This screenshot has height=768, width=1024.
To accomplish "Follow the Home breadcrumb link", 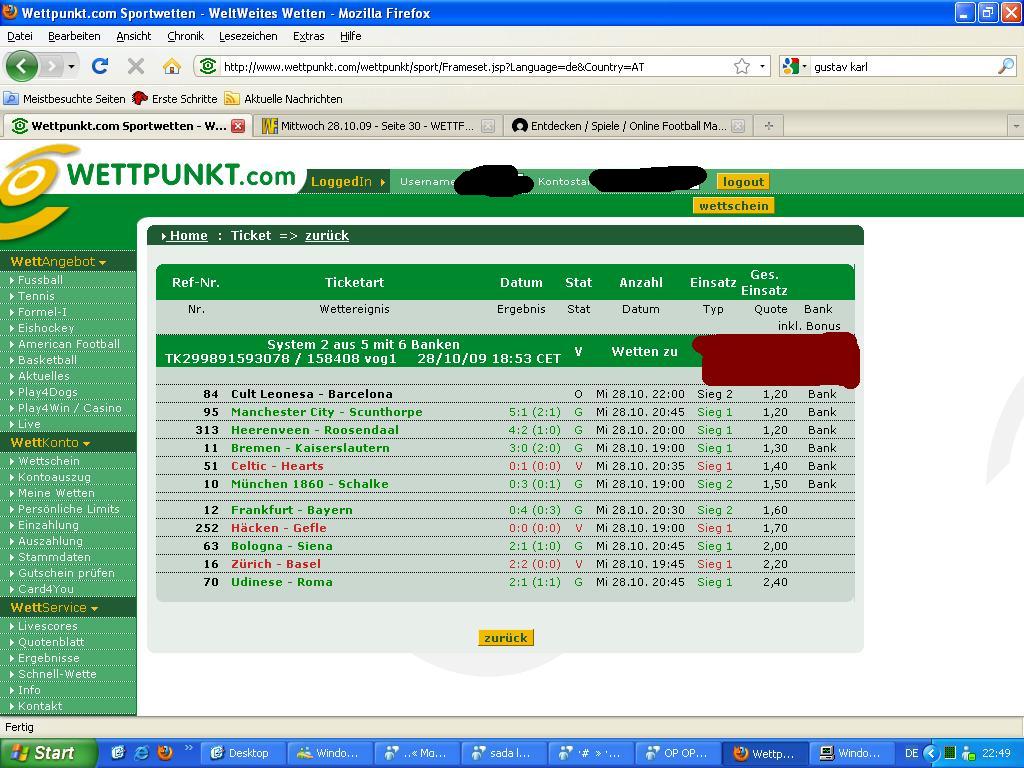I will point(188,236).
